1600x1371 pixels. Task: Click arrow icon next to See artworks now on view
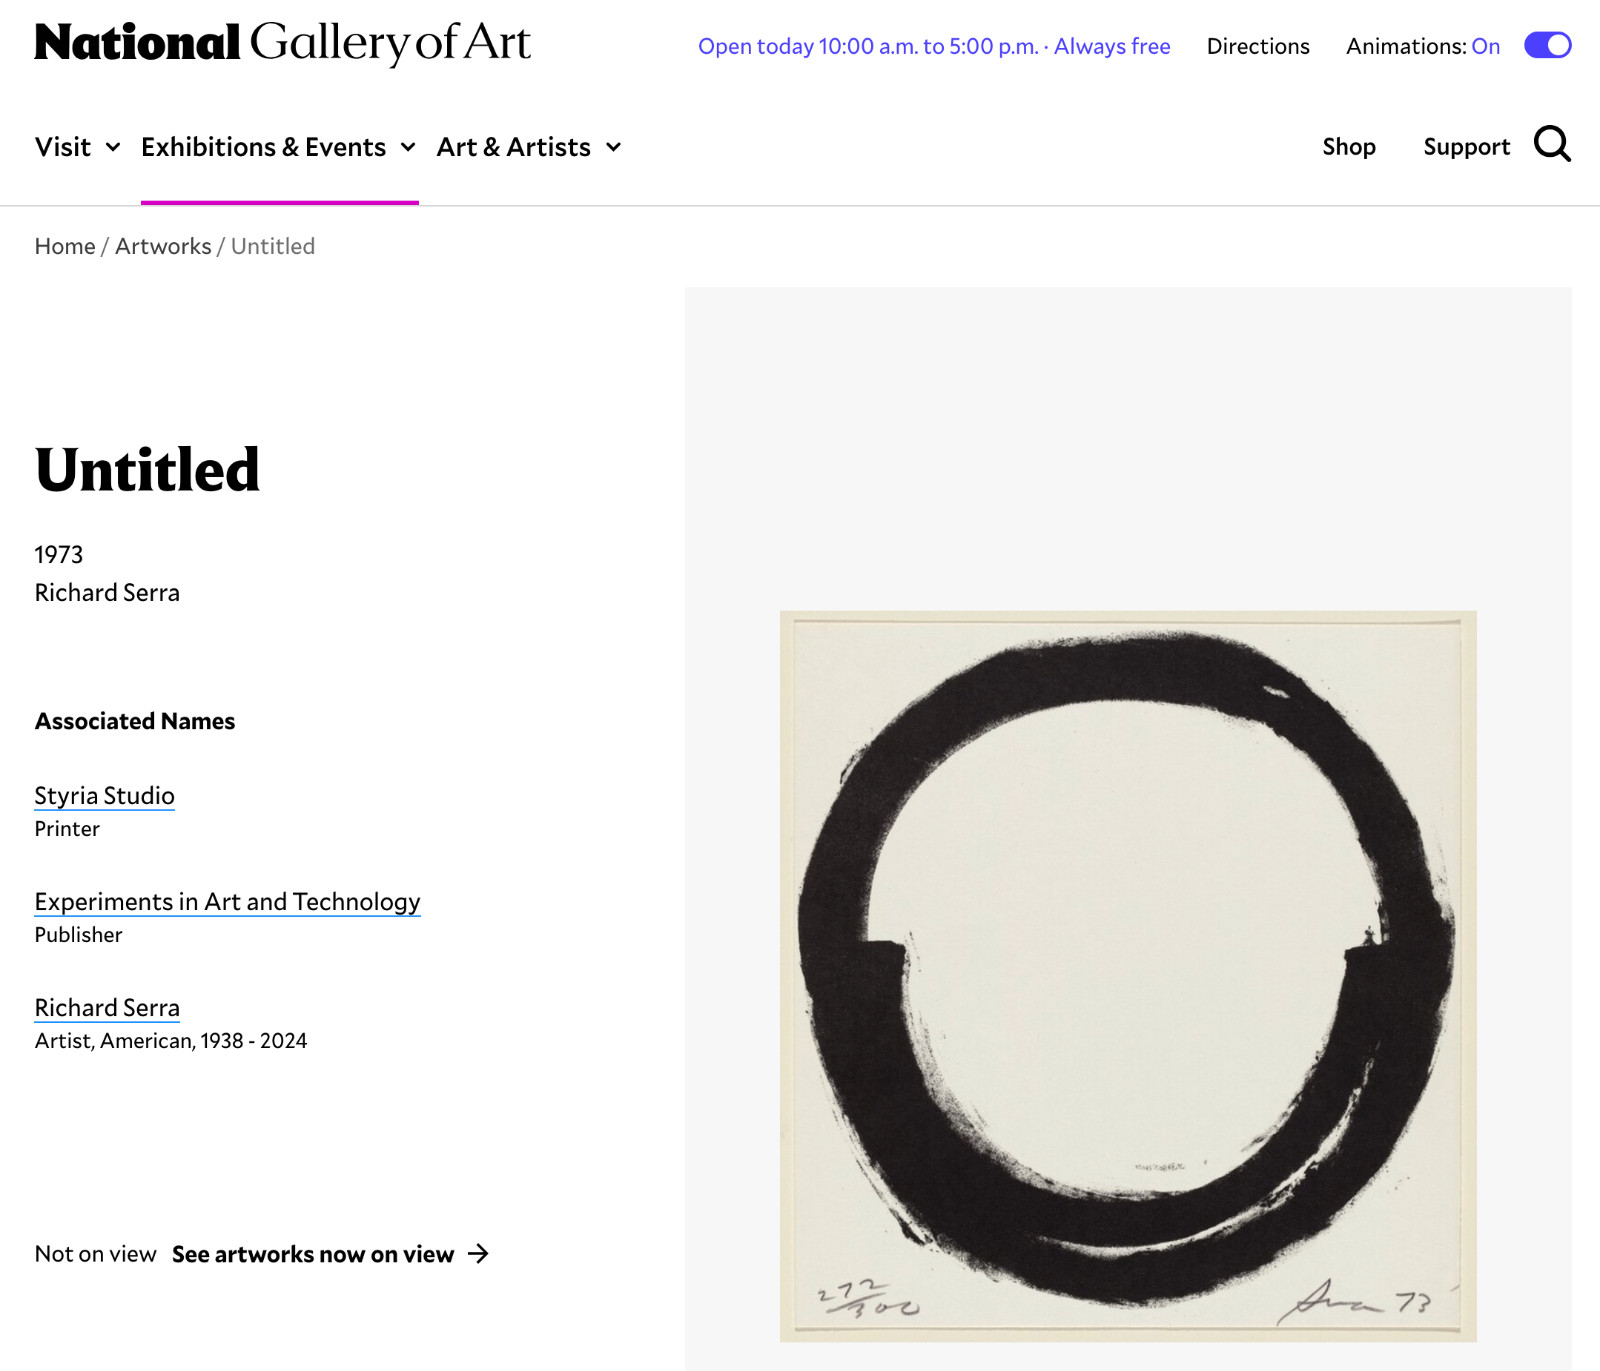pyautogui.click(x=479, y=1254)
